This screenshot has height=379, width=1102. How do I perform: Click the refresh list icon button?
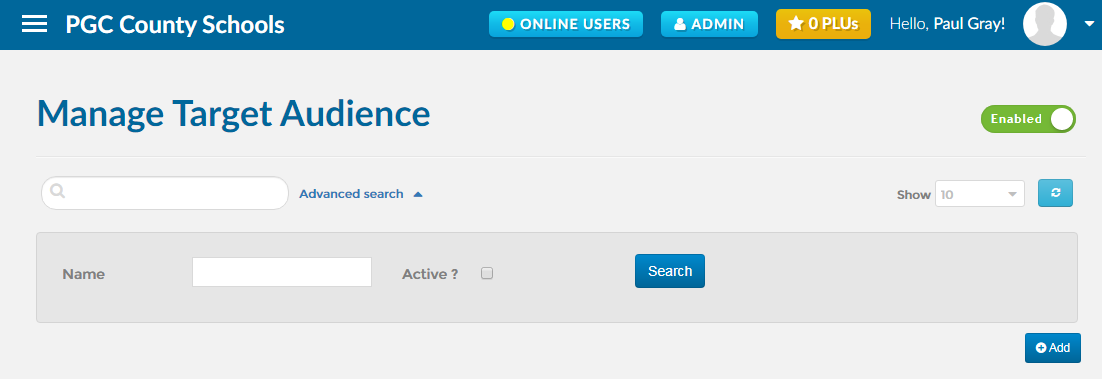coord(1055,193)
